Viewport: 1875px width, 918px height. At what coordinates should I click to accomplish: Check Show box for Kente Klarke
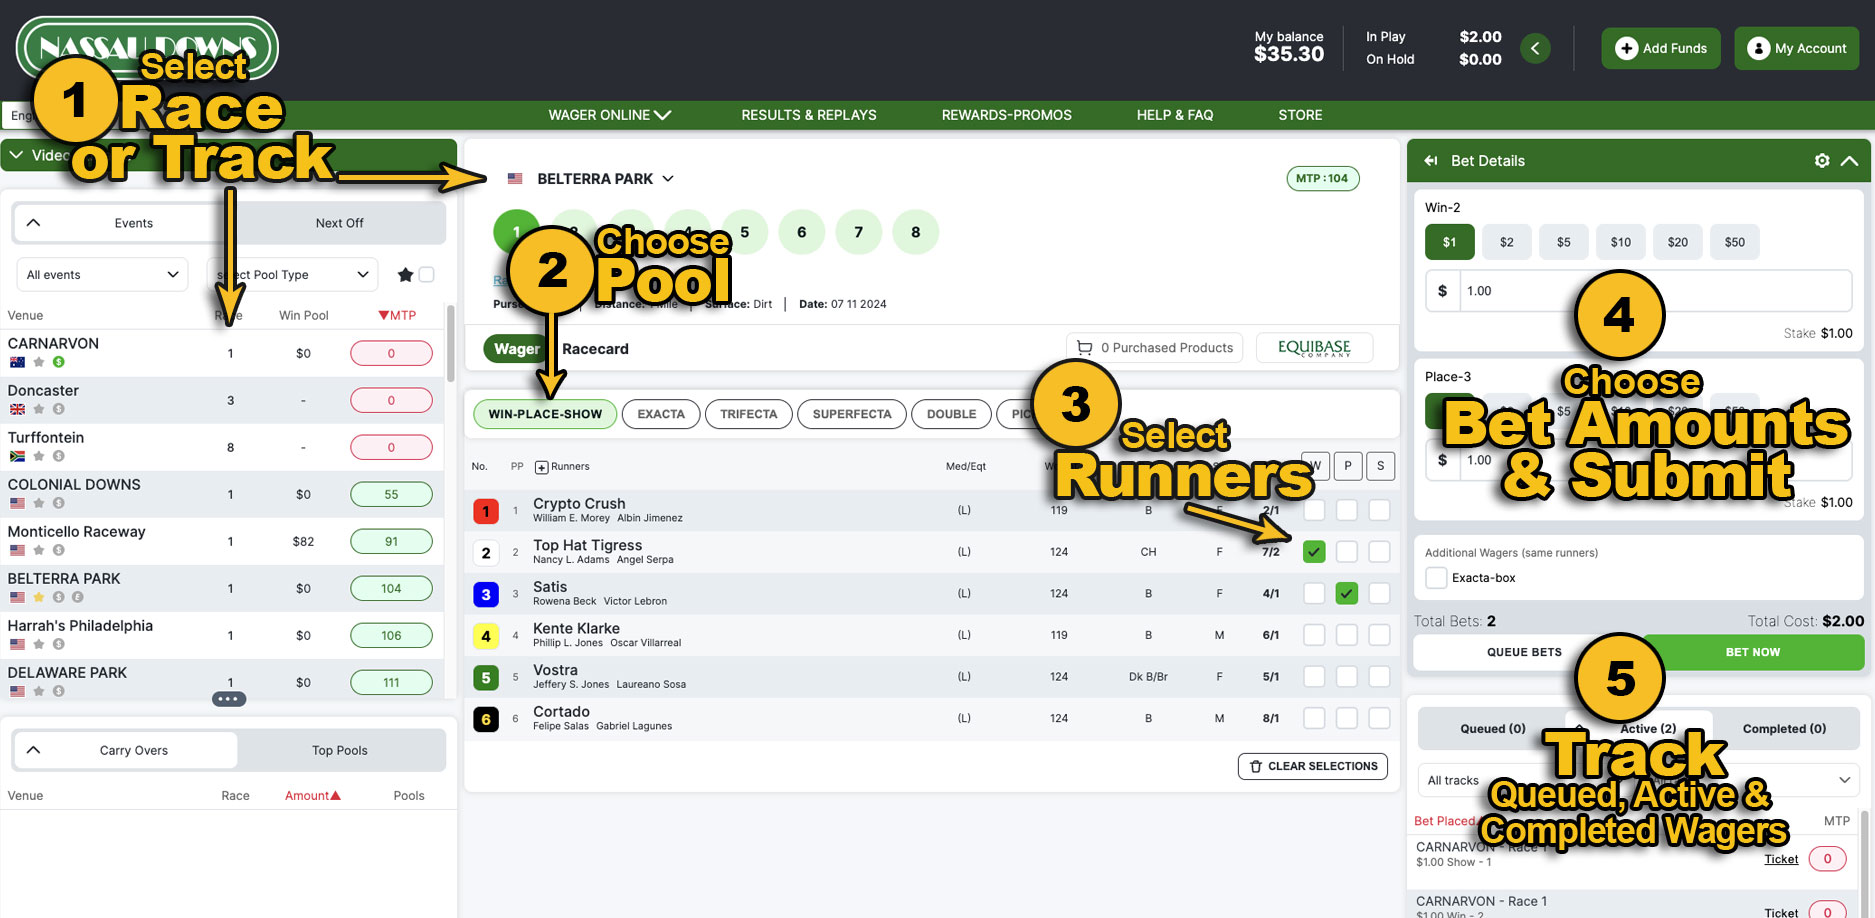(1379, 635)
